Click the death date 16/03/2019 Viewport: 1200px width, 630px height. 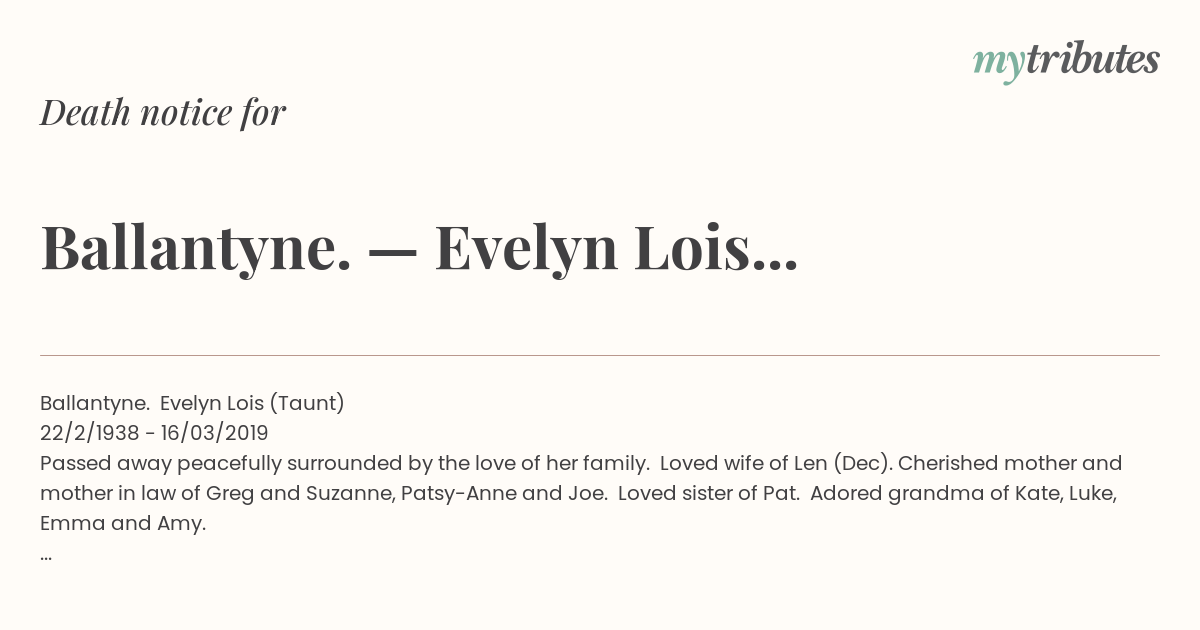coord(216,433)
